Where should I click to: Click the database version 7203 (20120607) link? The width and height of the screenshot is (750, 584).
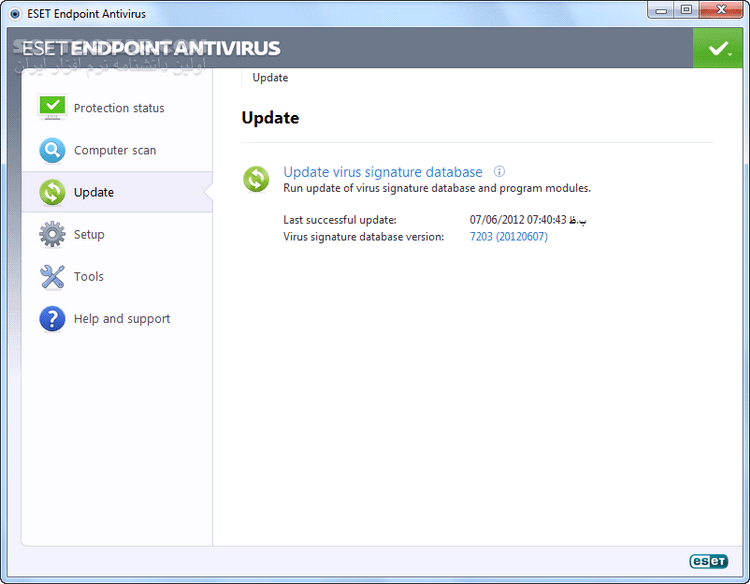[x=508, y=236]
